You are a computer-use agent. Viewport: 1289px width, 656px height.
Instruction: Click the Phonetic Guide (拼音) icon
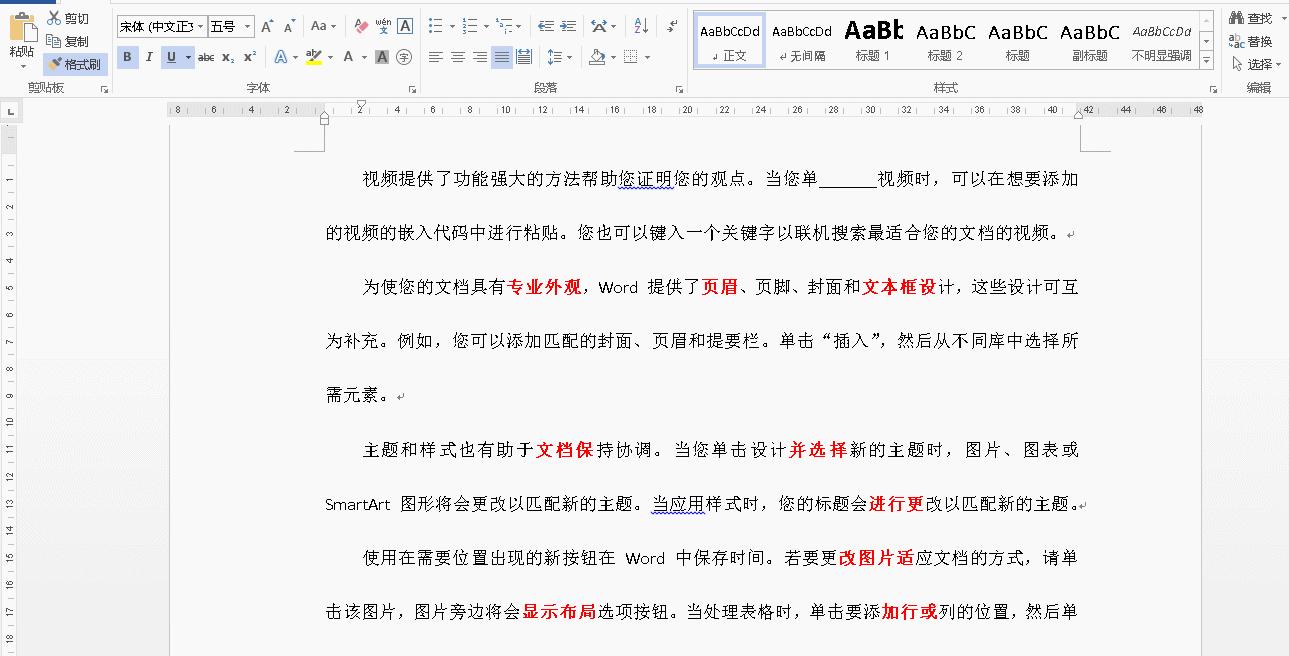point(384,26)
